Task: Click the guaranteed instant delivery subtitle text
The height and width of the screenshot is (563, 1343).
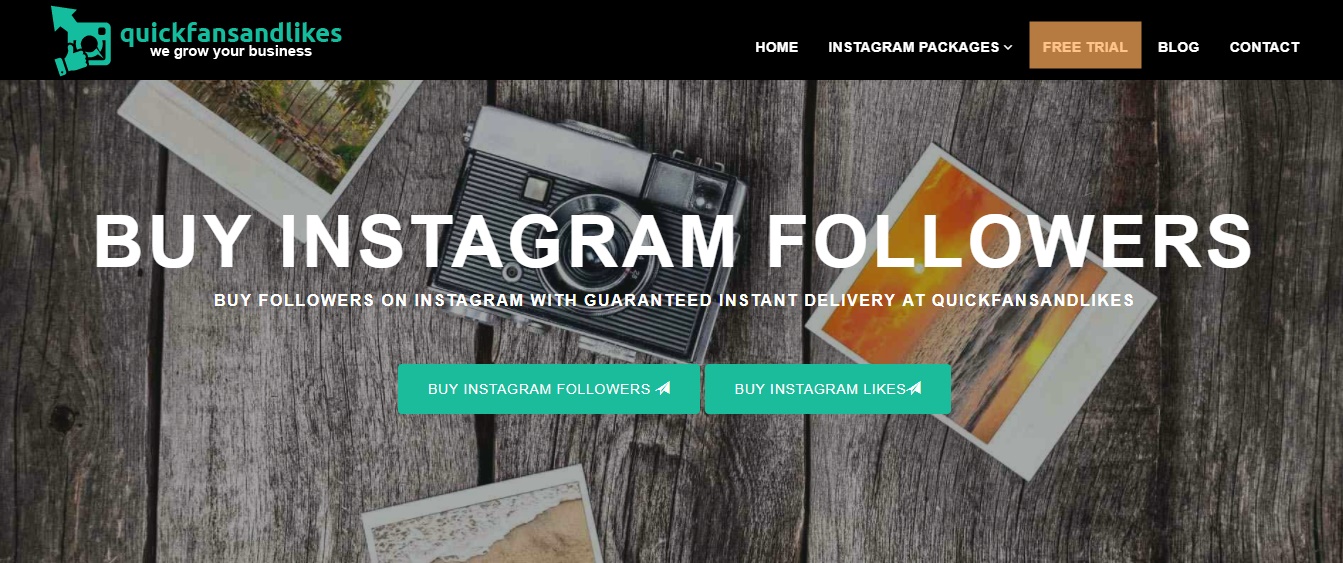Action: pos(674,300)
